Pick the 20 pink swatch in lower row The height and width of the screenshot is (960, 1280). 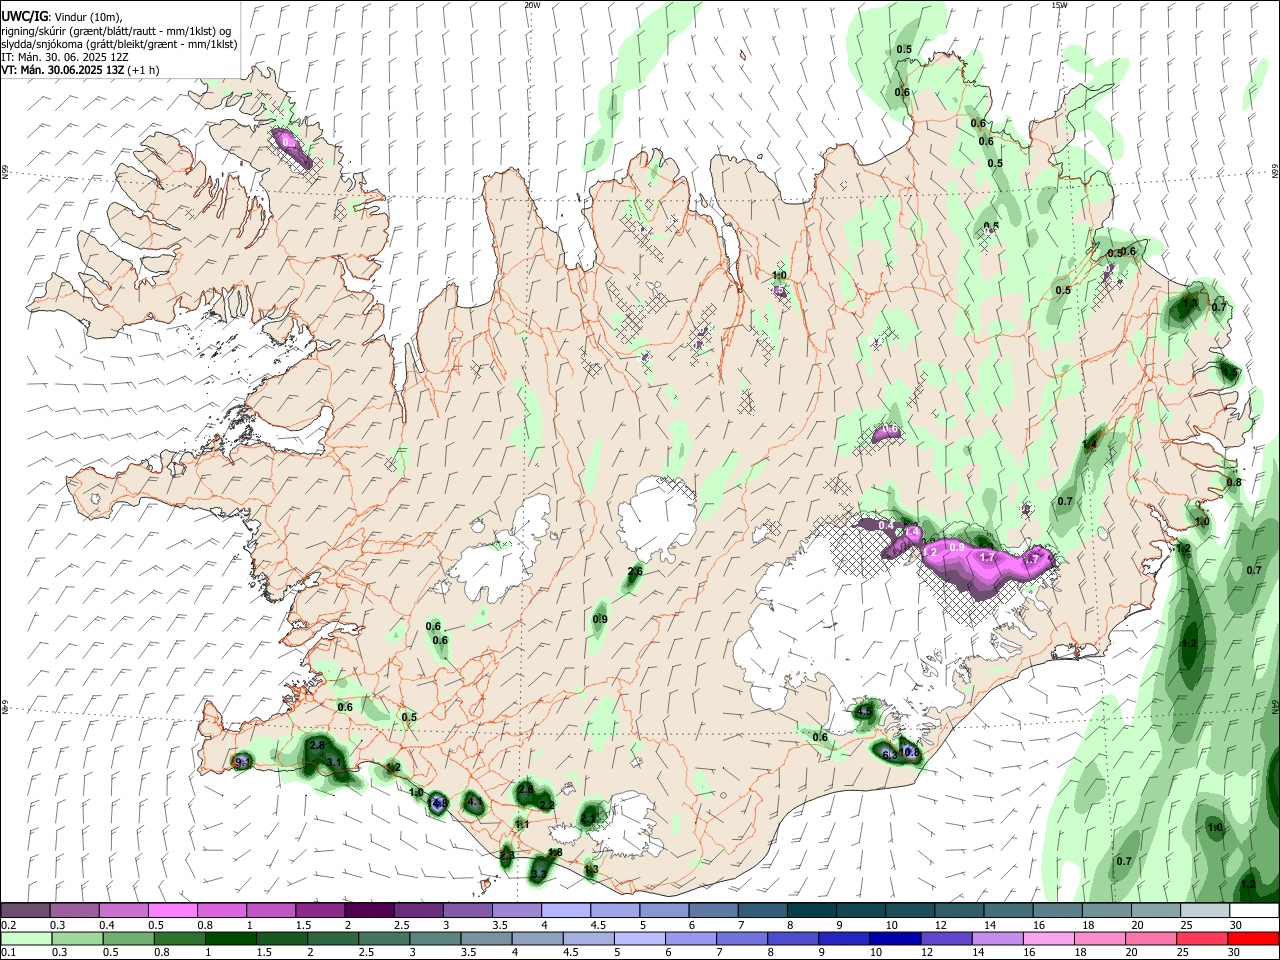click(x=1151, y=938)
